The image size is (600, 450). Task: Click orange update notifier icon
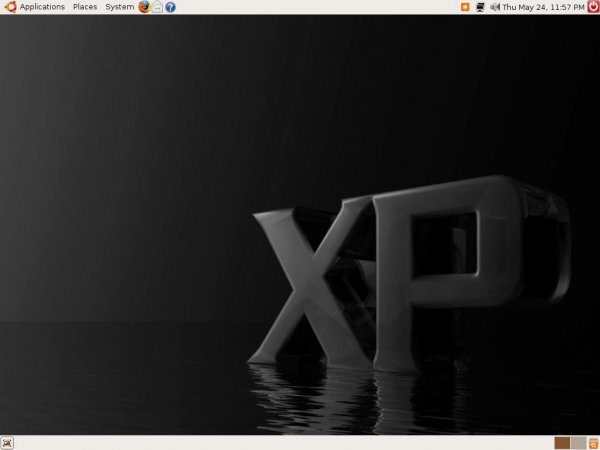465,7
